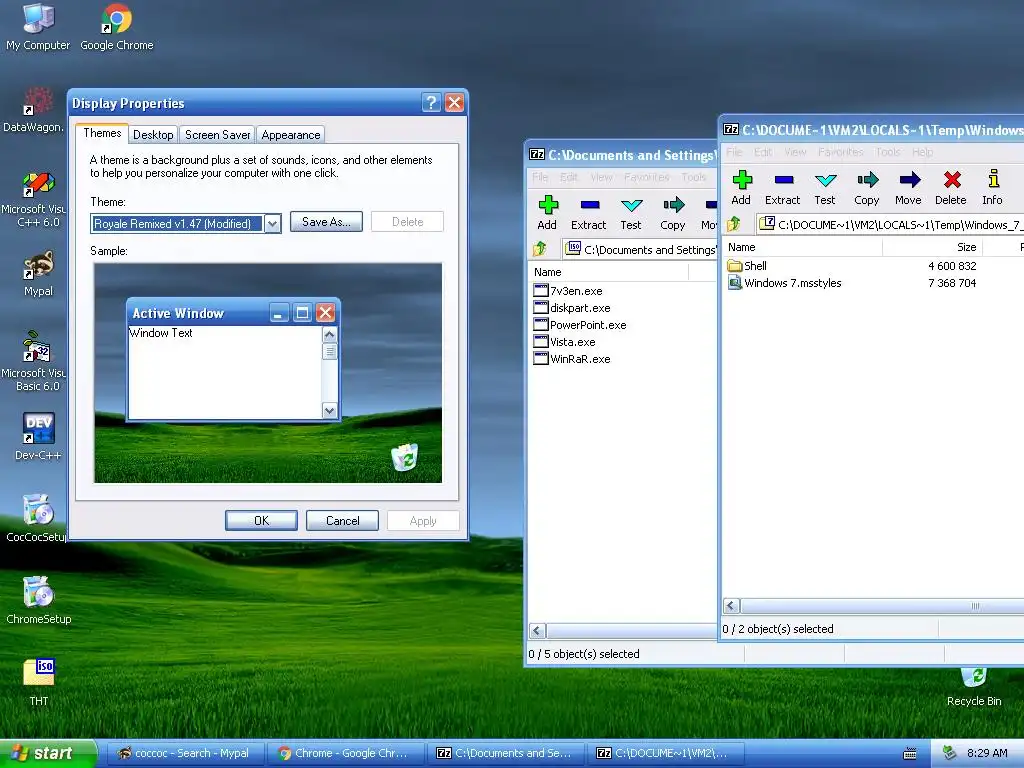Image resolution: width=1024 pixels, height=768 pixels.
Task: Click Extract in front 7-Zip Temp window
Action: click(x=782, y=188)
